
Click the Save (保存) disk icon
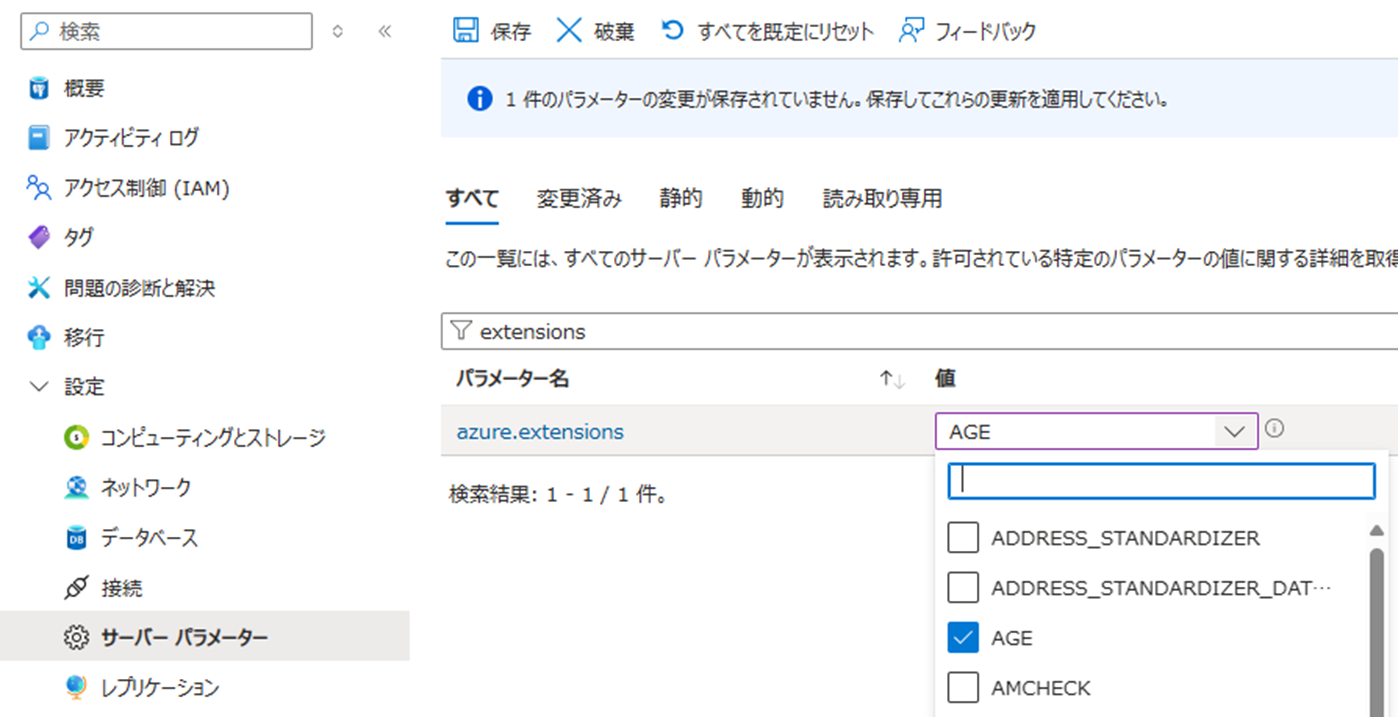pos(466,31)
